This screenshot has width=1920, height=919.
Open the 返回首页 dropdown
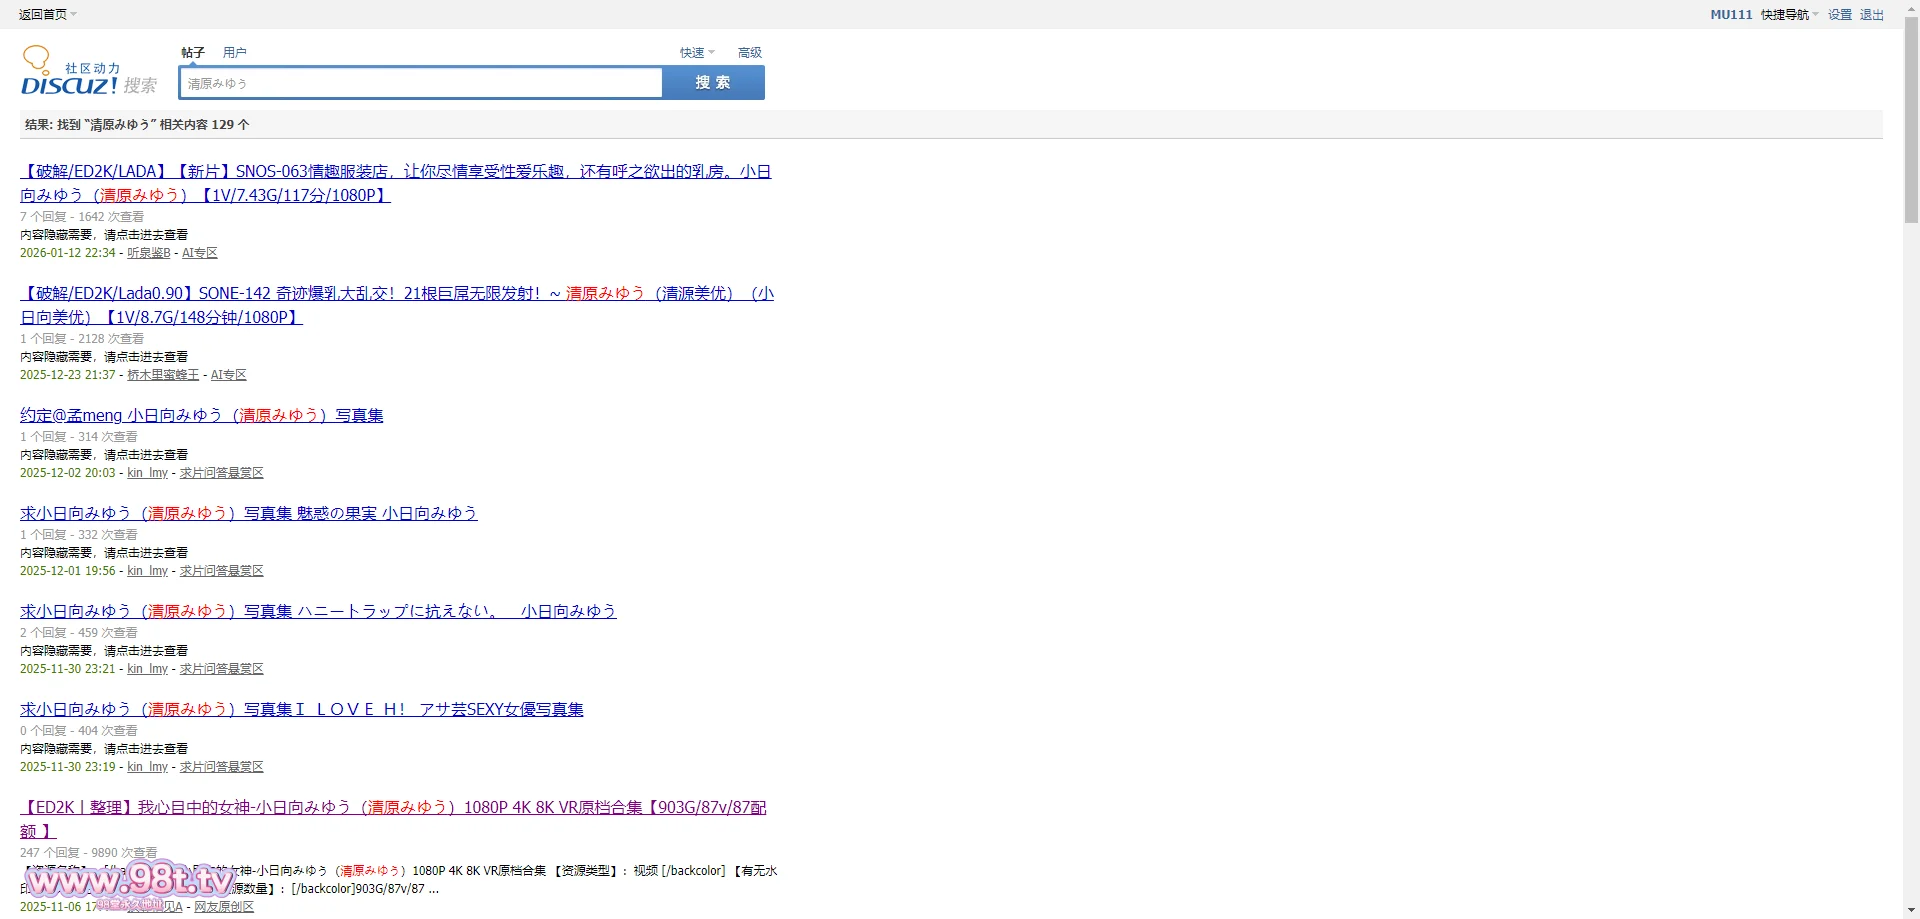click(47, 14)
